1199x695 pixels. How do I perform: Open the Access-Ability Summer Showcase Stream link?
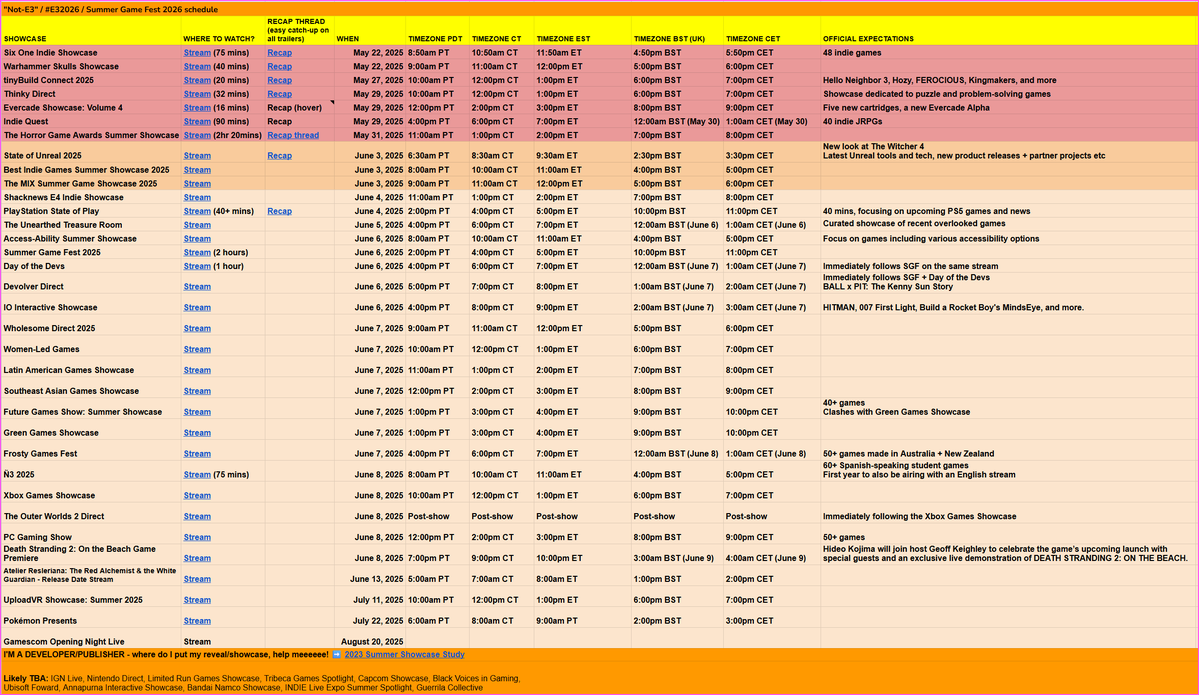click(197, 239)
